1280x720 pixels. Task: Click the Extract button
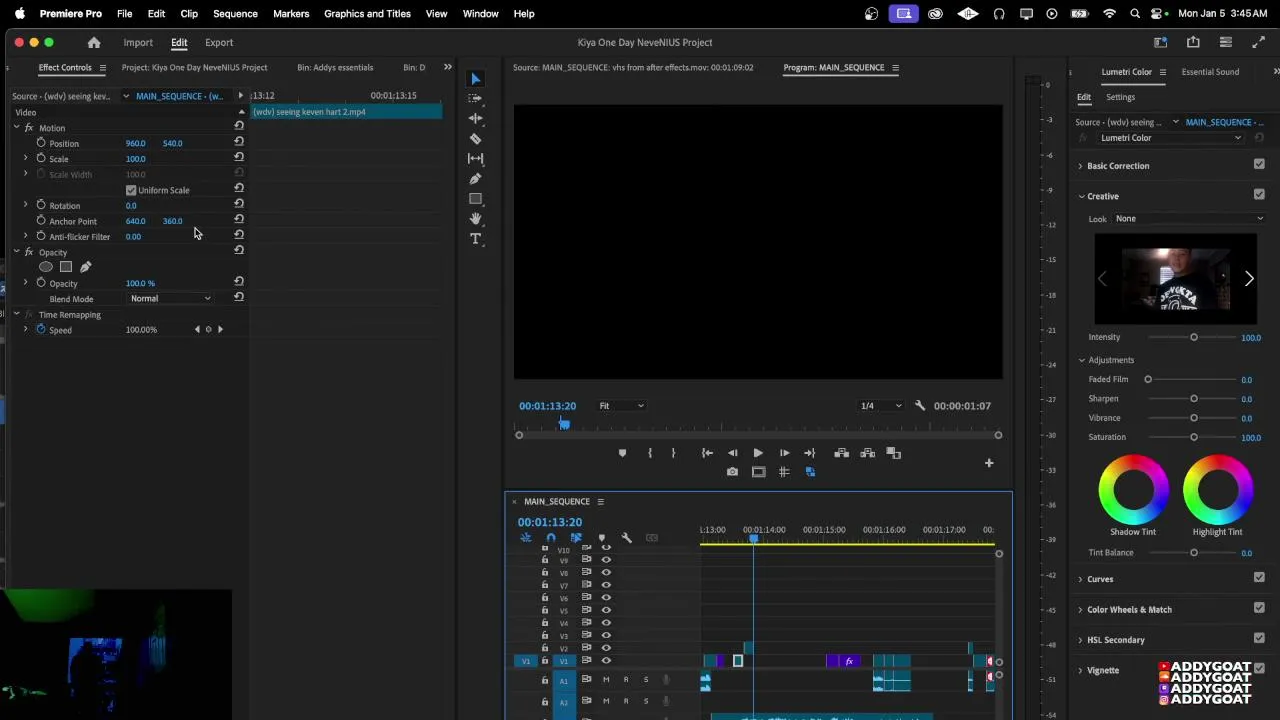[x=867, y=453]
